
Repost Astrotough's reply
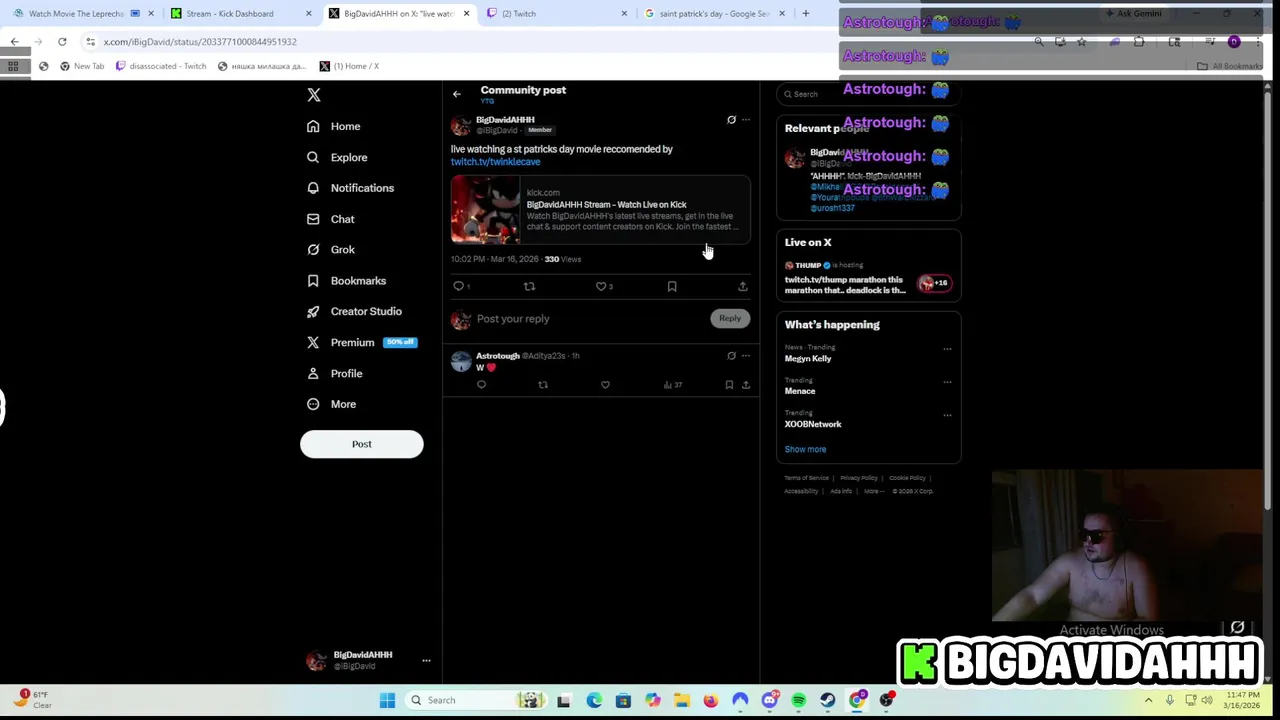click(543, 385)
